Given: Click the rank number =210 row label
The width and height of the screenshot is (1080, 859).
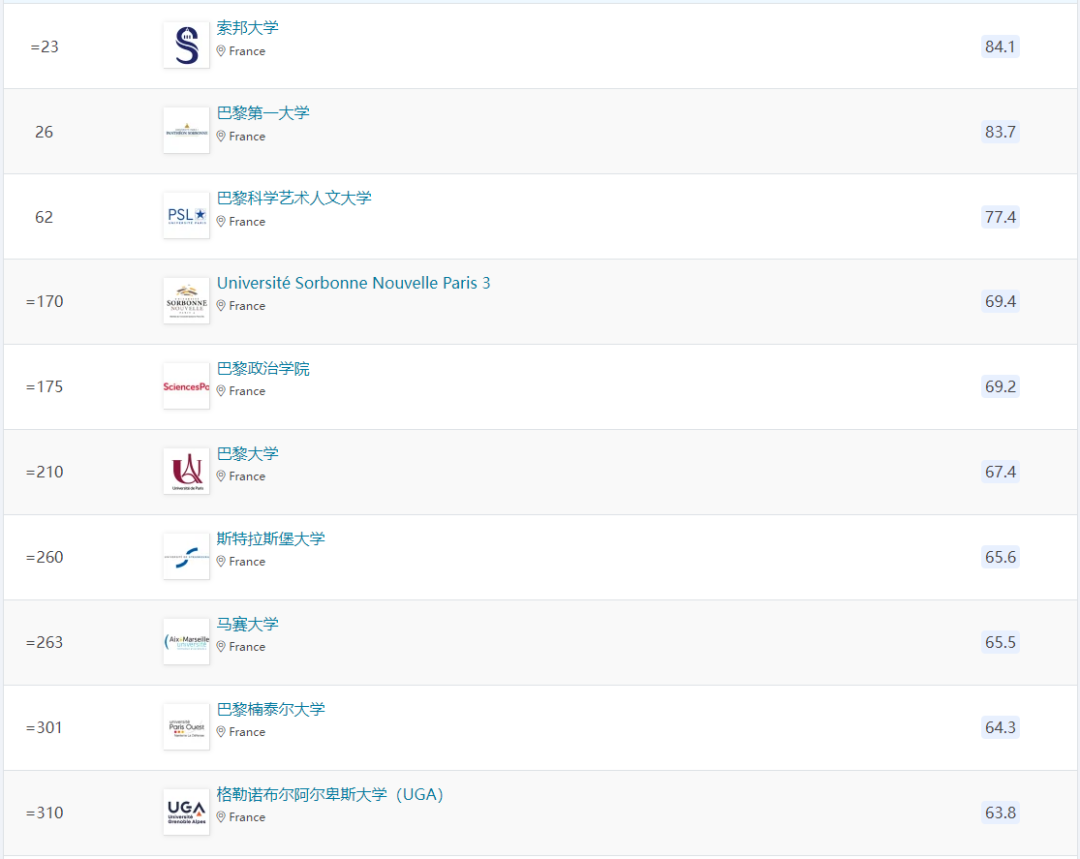Looking at the screenshot, I should click(44, 471).
